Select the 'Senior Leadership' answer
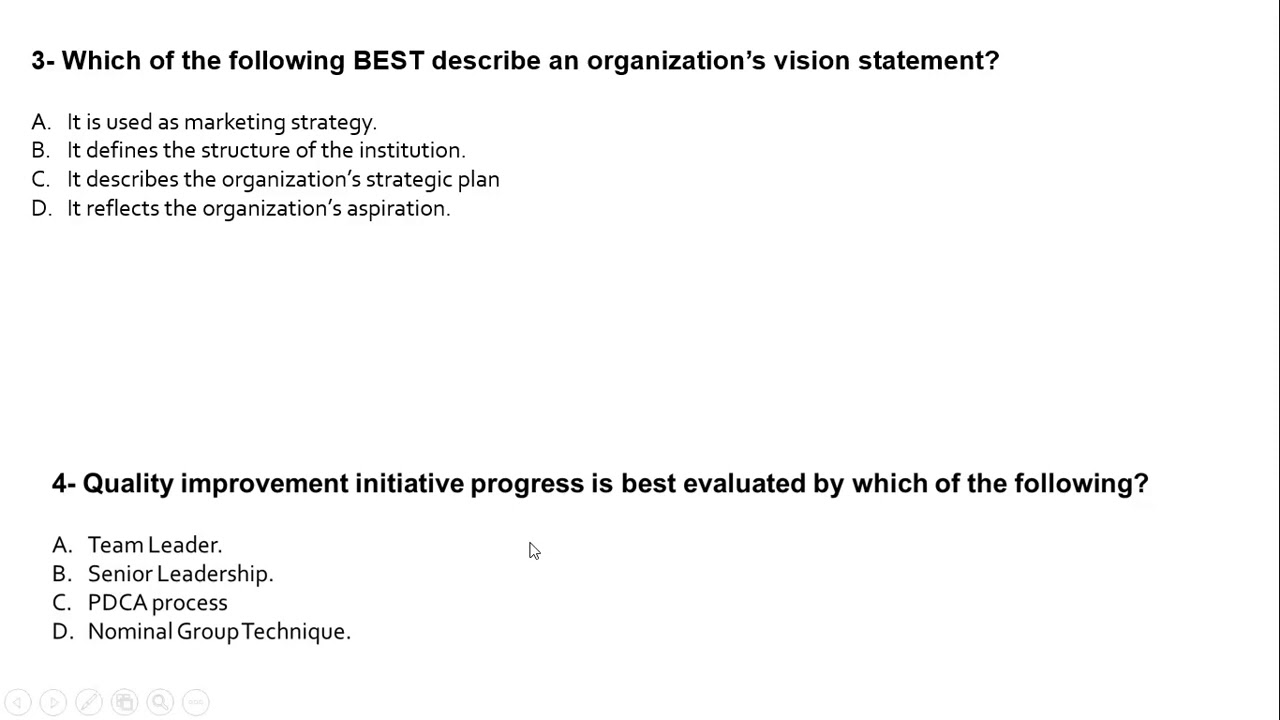1280x720 pixels. (180, 574)
